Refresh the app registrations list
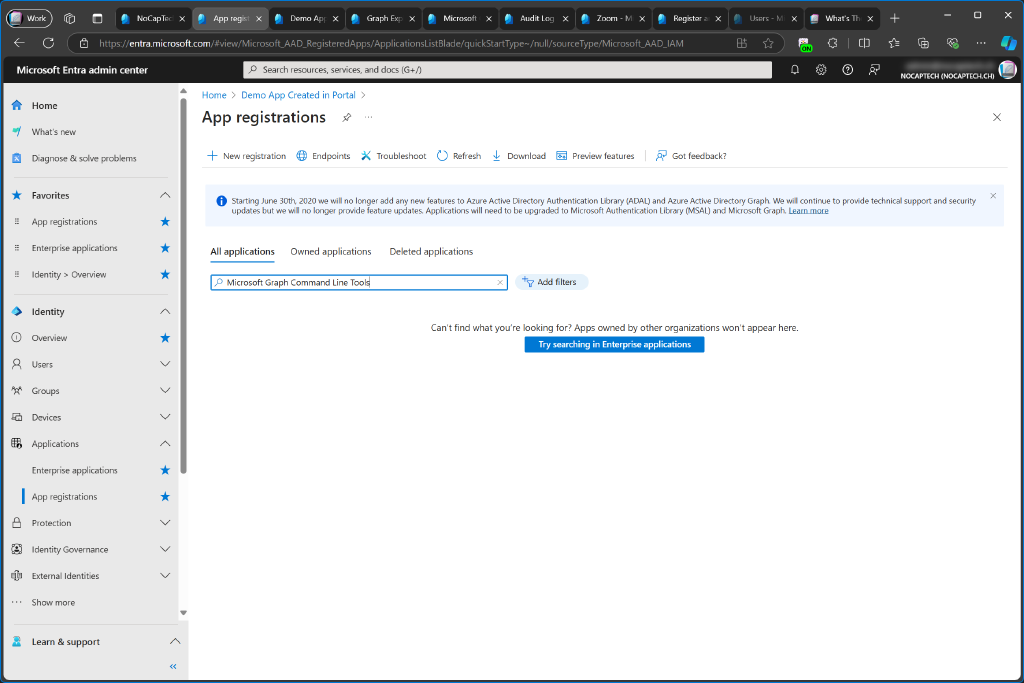 click(458, 156)
